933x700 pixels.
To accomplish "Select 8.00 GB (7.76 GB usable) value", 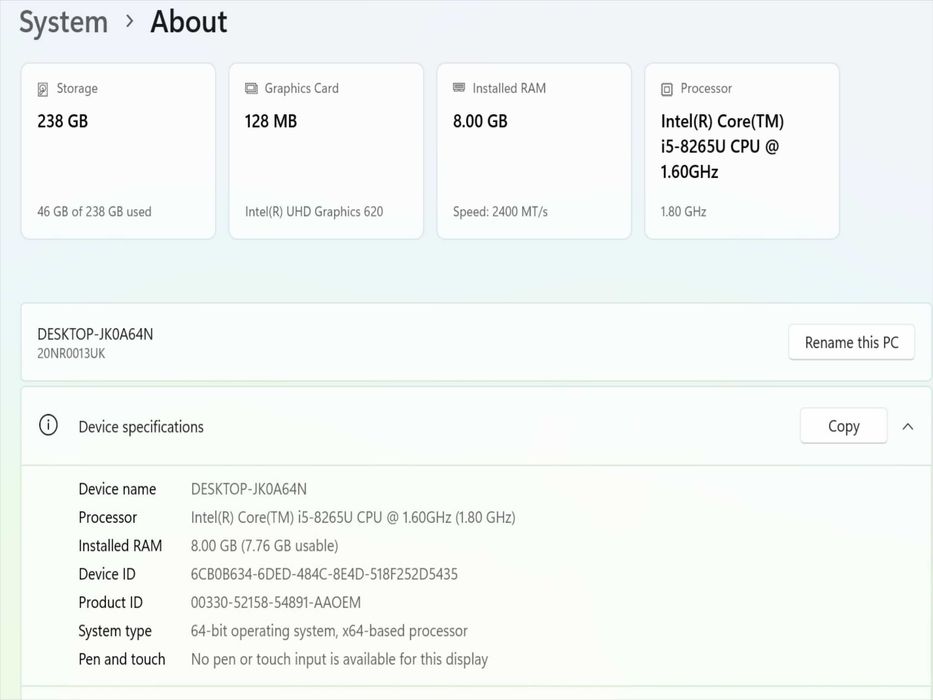I will [264, 546].
